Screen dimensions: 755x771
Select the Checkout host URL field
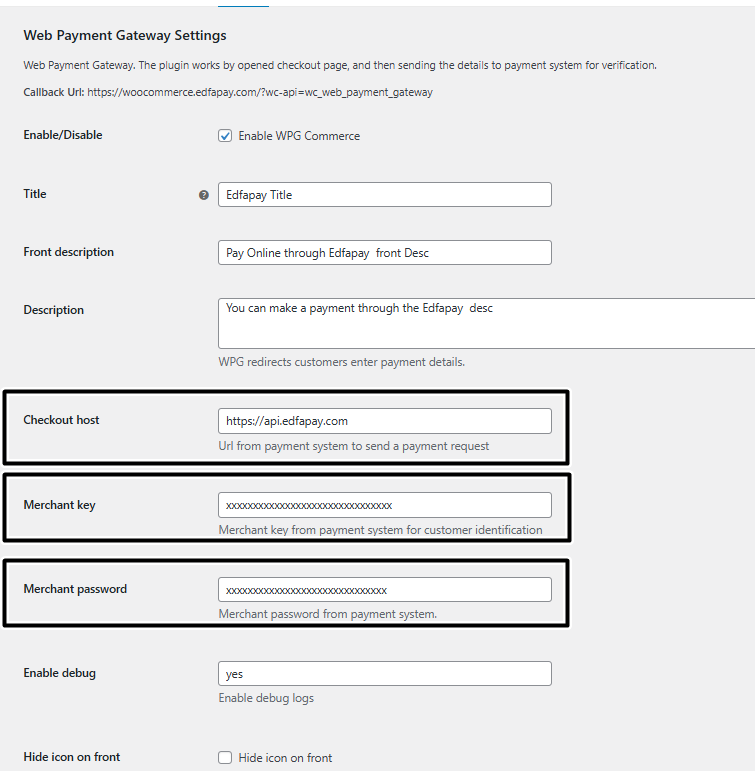coord(385,421)
